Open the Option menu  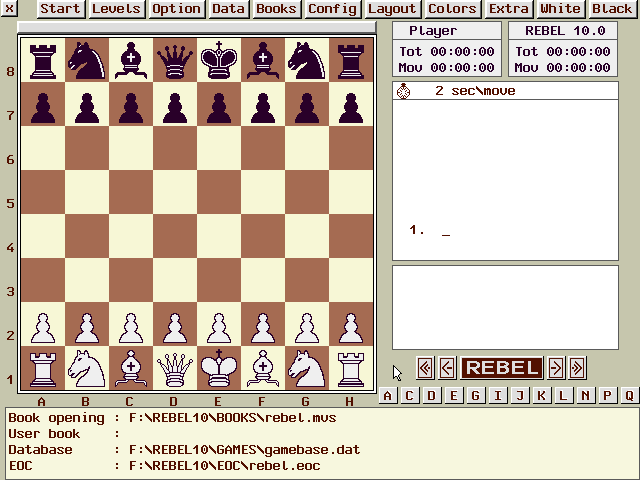tap(176, 9)
